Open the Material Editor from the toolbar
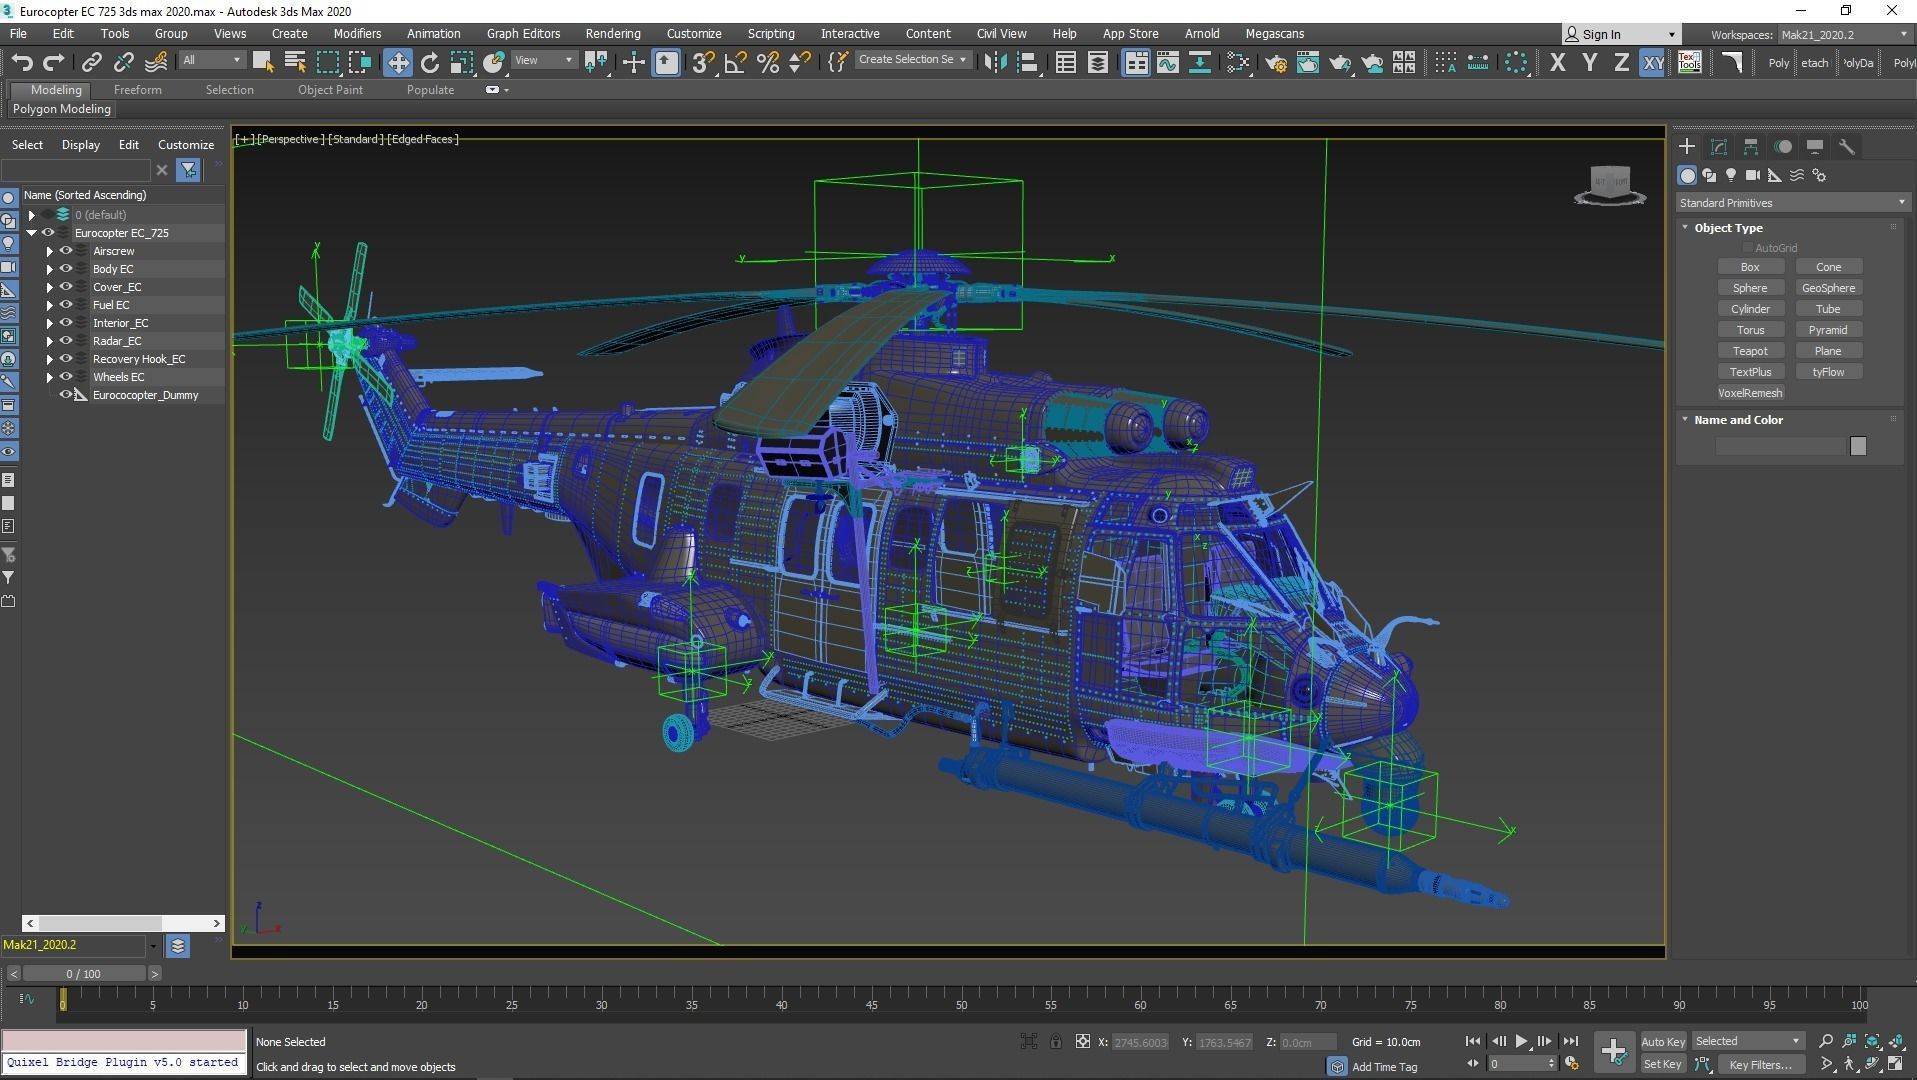The height and width of the screenshot is (1080, 1917). 1238,63
